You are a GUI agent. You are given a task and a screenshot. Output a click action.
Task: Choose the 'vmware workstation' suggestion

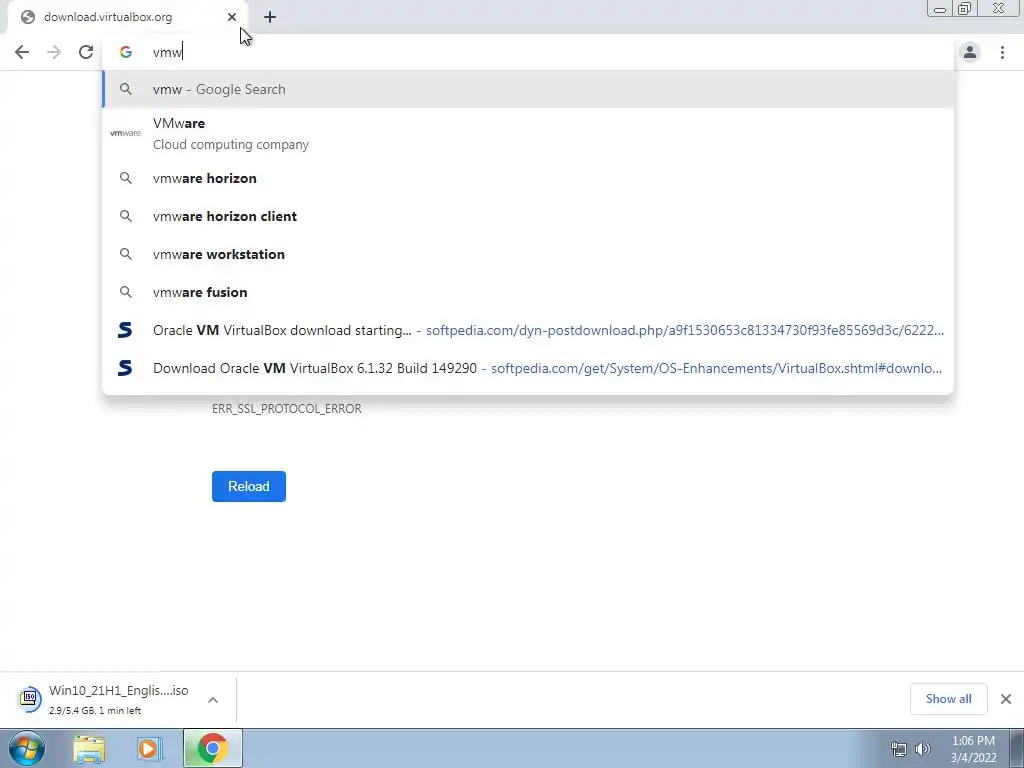[x=528, y=254]
